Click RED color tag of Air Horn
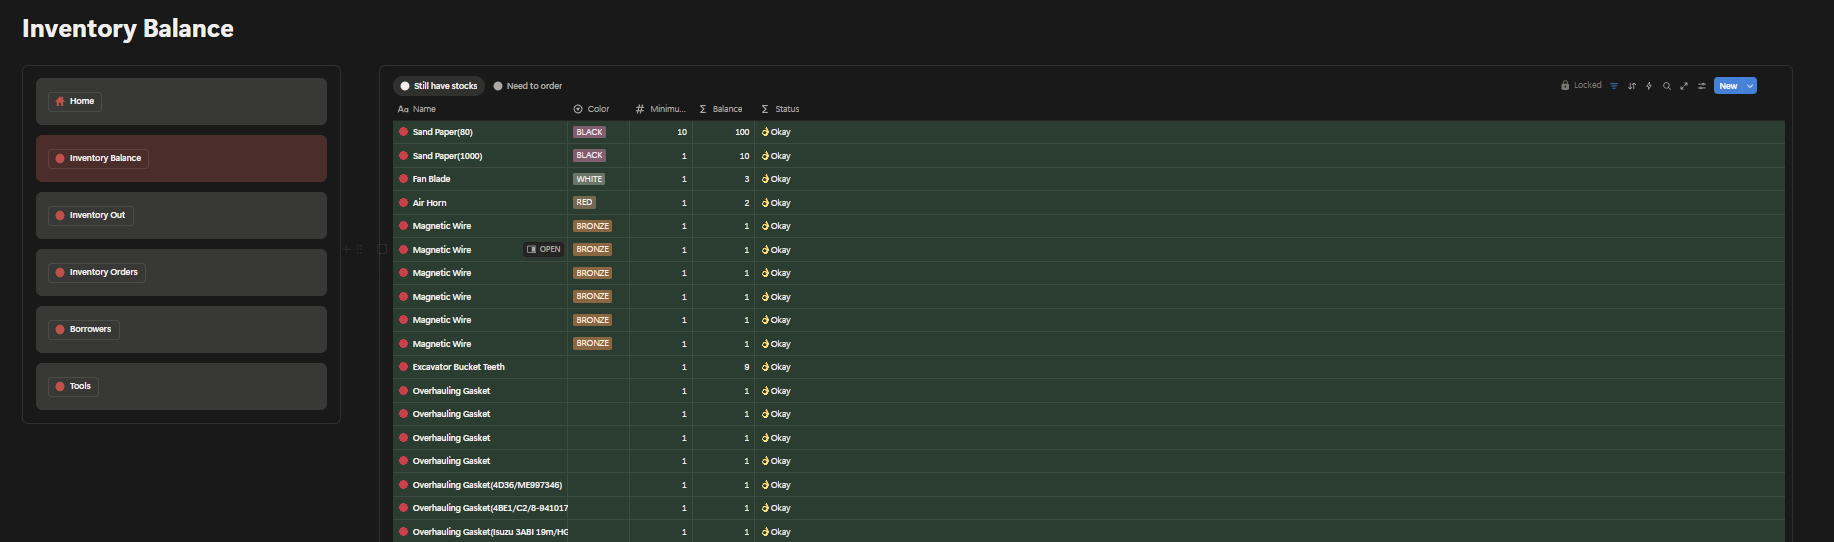This screenshot has width=1834, height=542. point(584,202)
